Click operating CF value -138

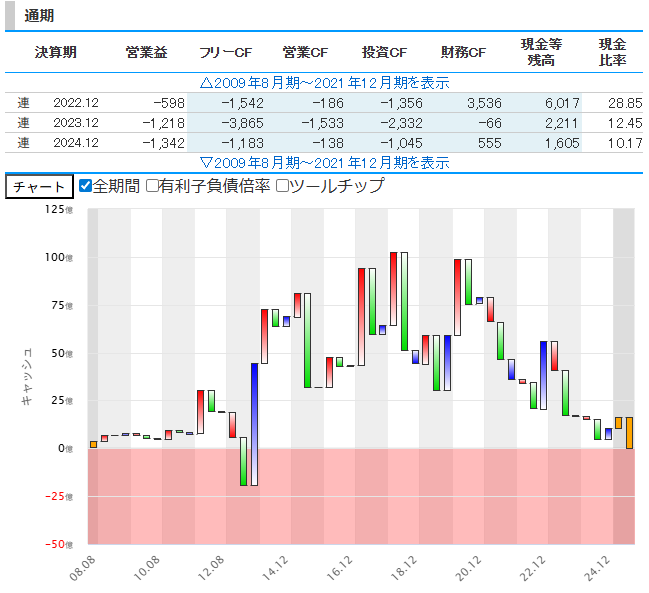(x=327, y=143)
